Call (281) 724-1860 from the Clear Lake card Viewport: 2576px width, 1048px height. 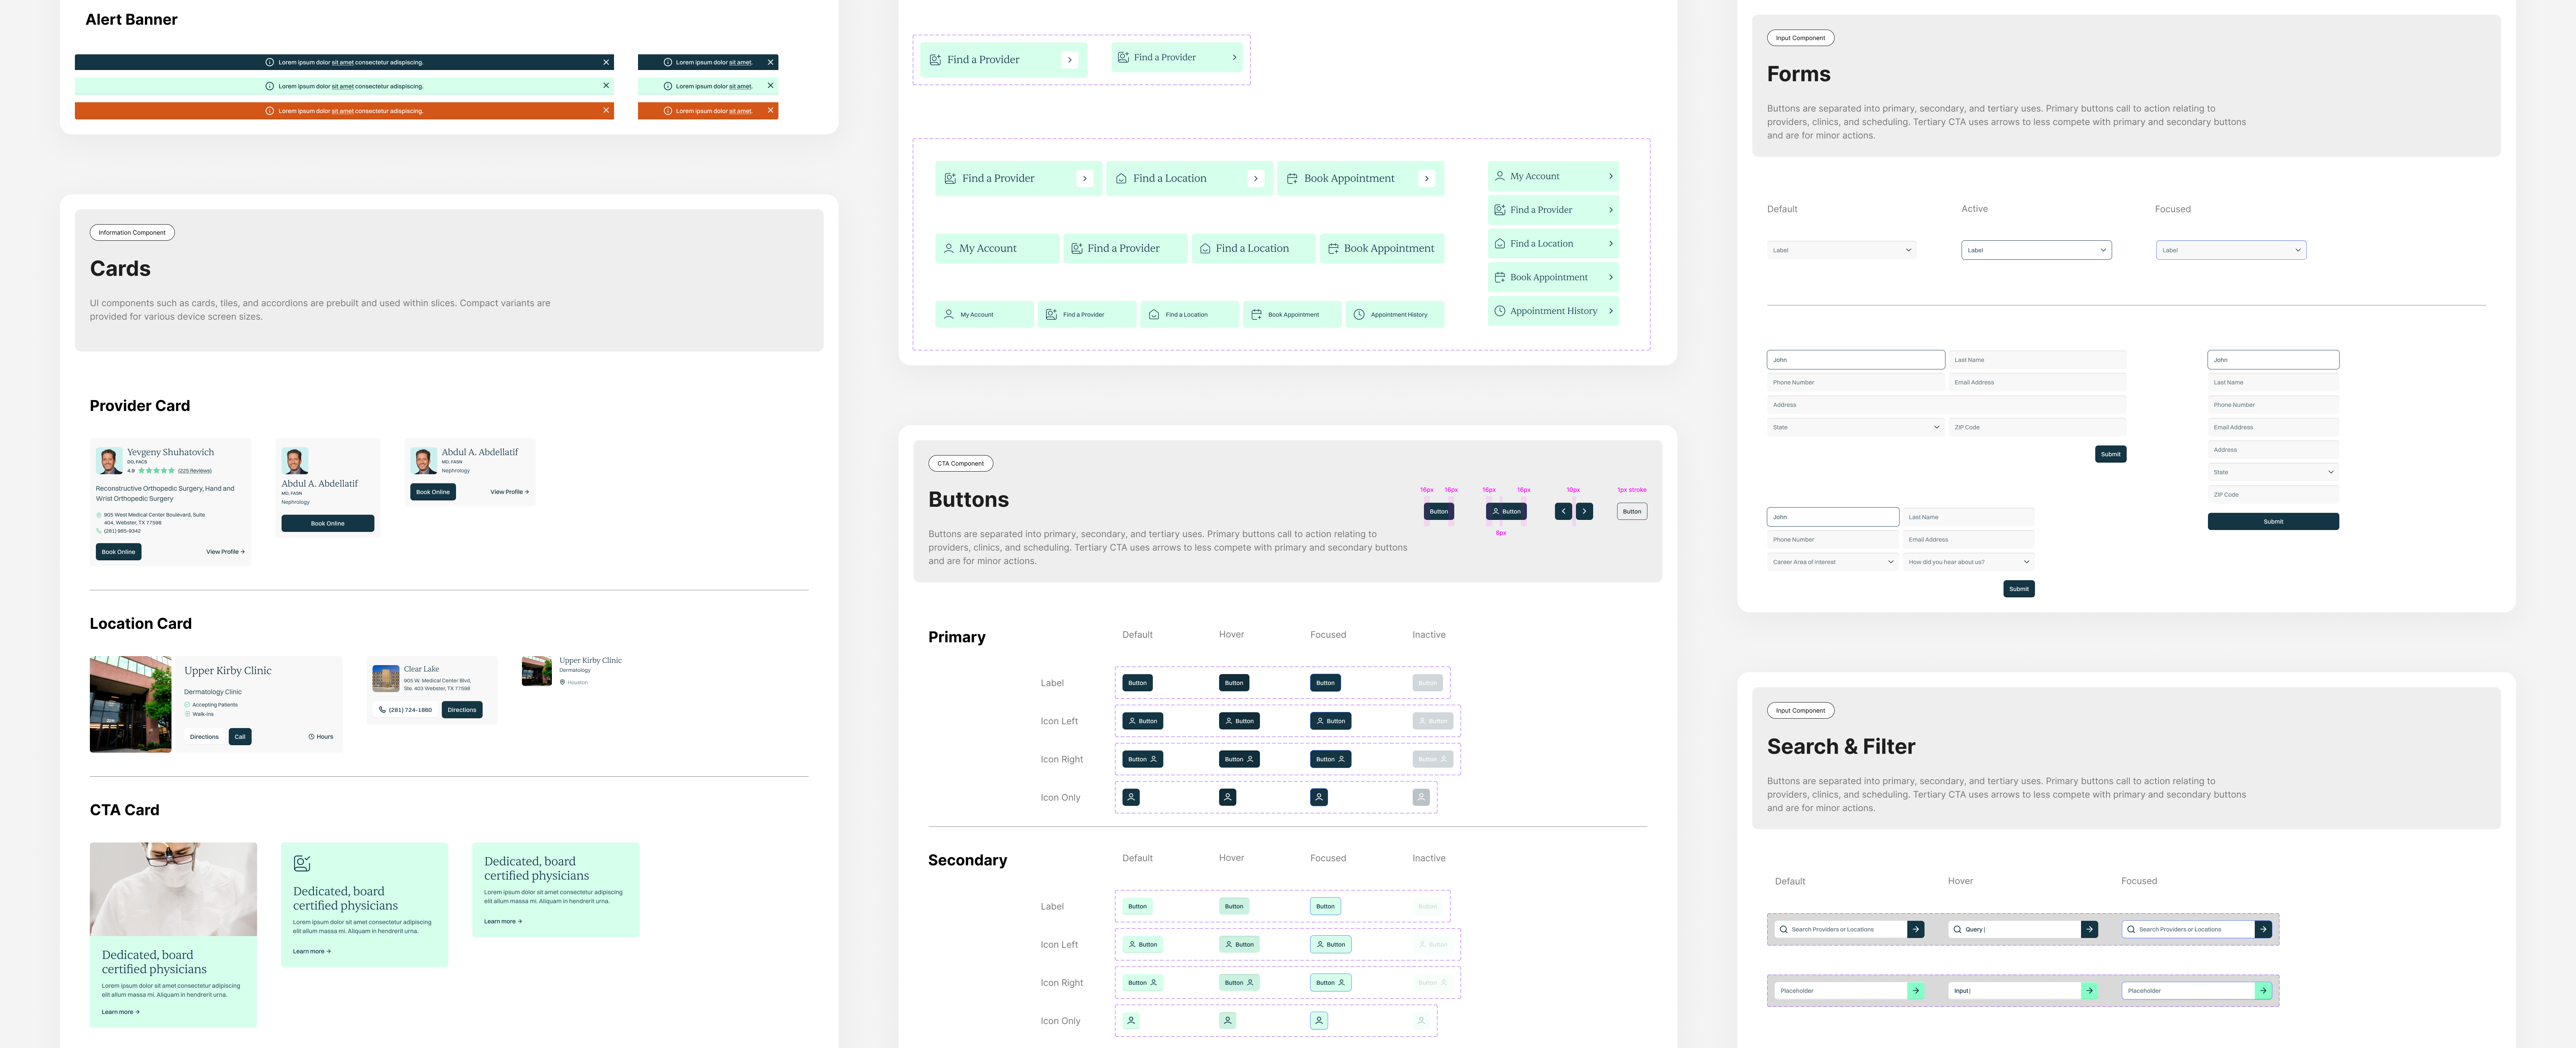point(405,710)
